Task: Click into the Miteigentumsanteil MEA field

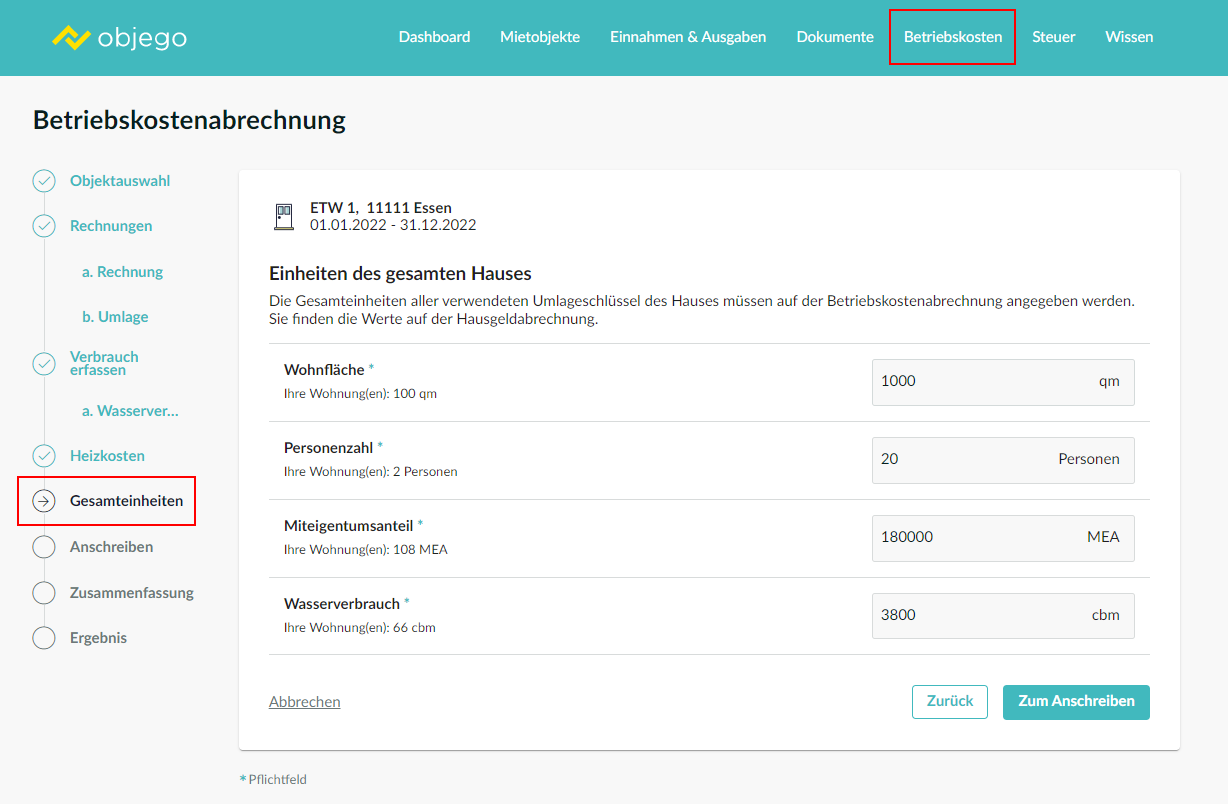Action: coord(980,538)
